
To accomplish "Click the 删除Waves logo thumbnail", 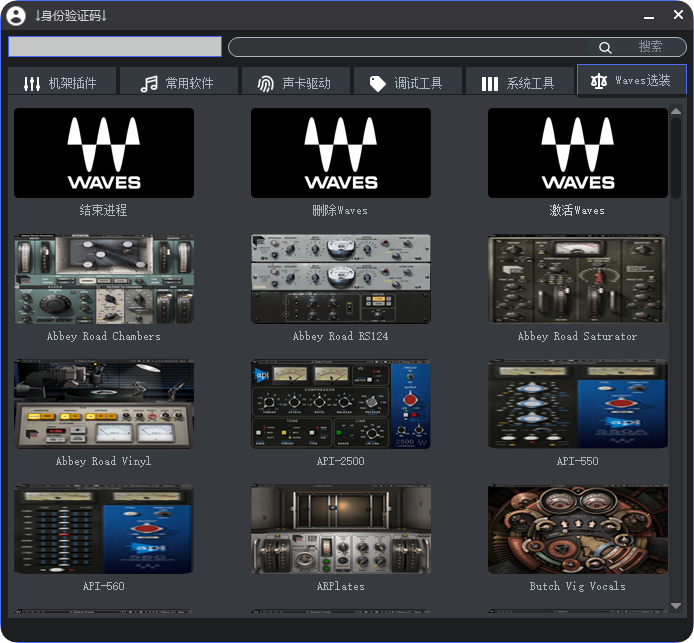I will (x=341, y=153).
